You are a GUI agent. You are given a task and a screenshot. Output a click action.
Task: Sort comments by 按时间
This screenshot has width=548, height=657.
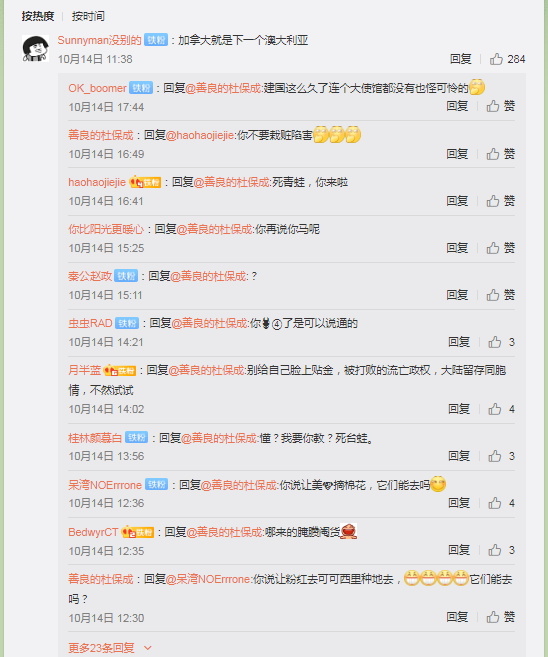coord(88,16)
